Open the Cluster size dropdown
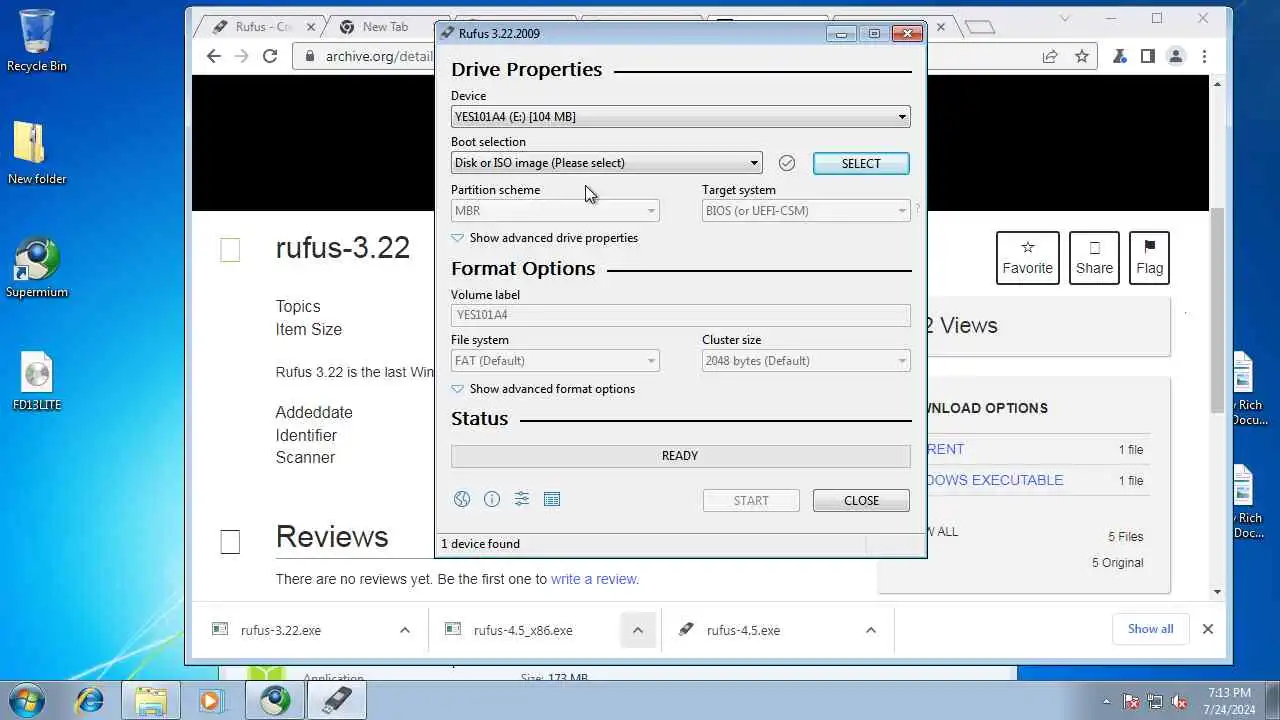 (806, 361)
